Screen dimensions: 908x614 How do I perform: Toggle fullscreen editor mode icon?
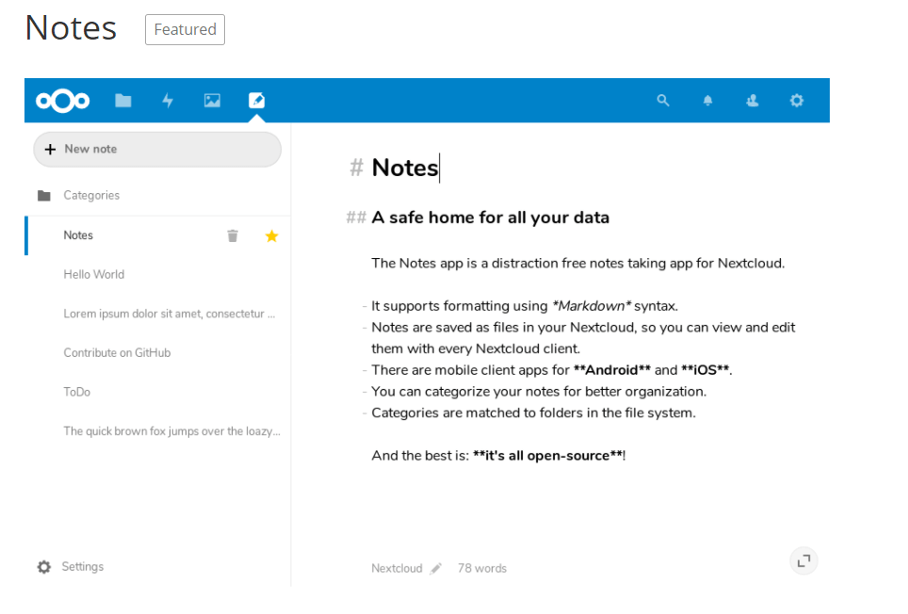[x=804, y=561]
